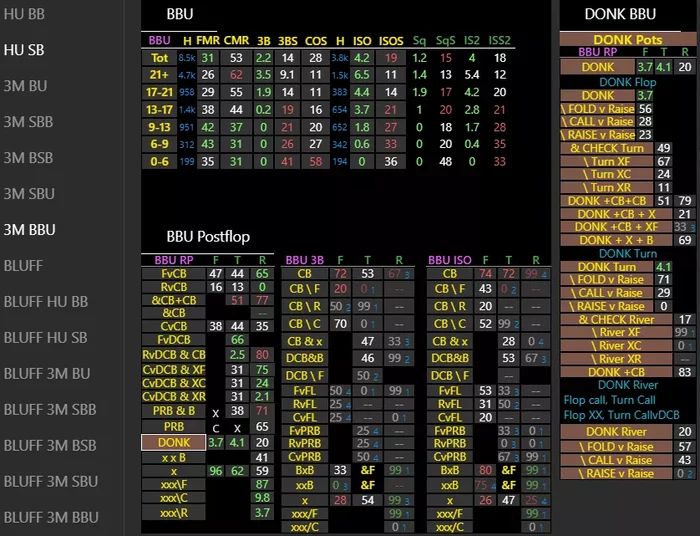Click the 0-6 stack row label
Image resolution: width=700 pixels, height=536 pixels.
159,162
